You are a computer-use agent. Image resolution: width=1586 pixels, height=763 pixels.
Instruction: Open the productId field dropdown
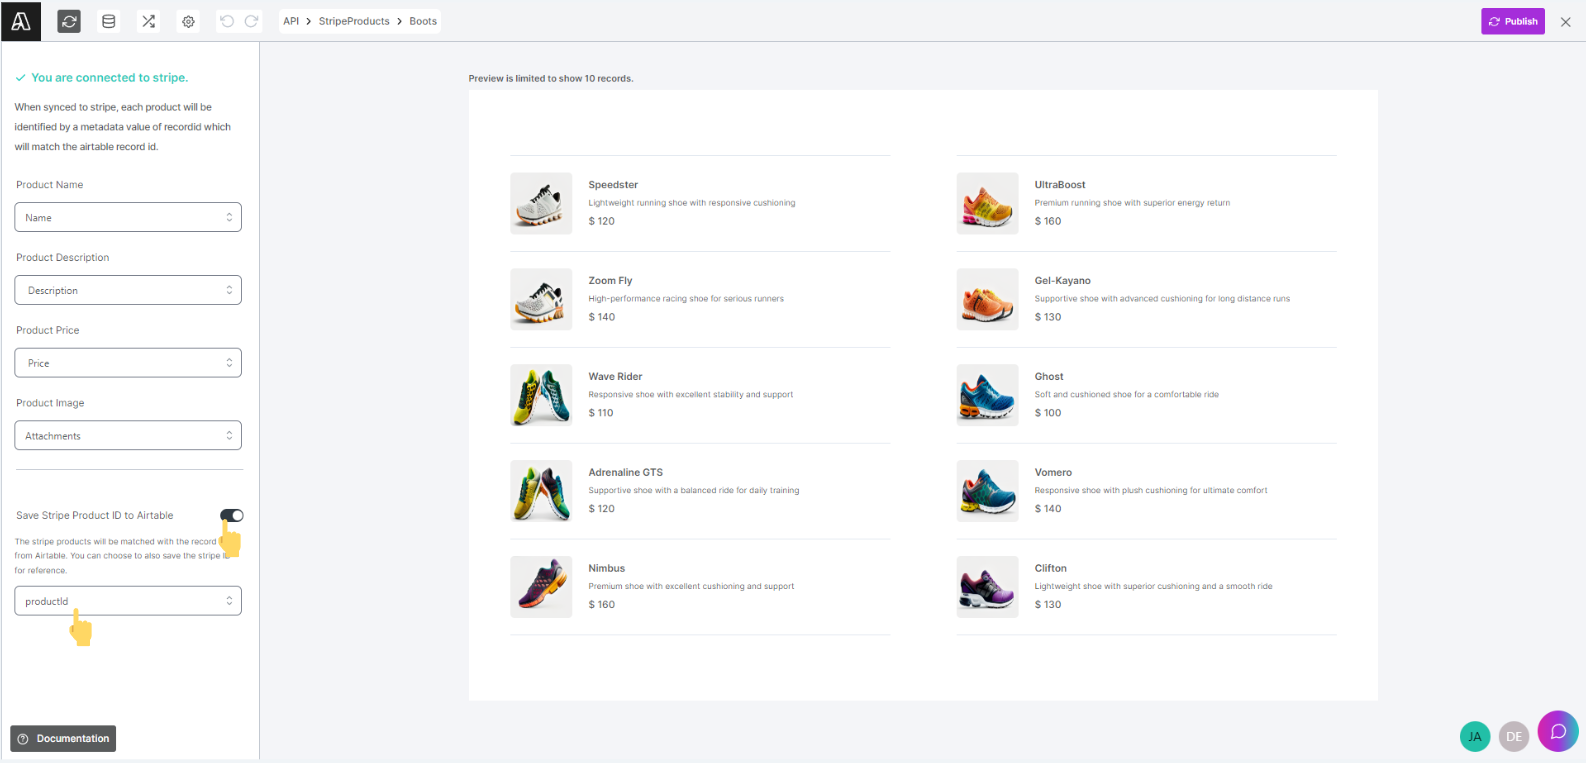tap(128, 601)
